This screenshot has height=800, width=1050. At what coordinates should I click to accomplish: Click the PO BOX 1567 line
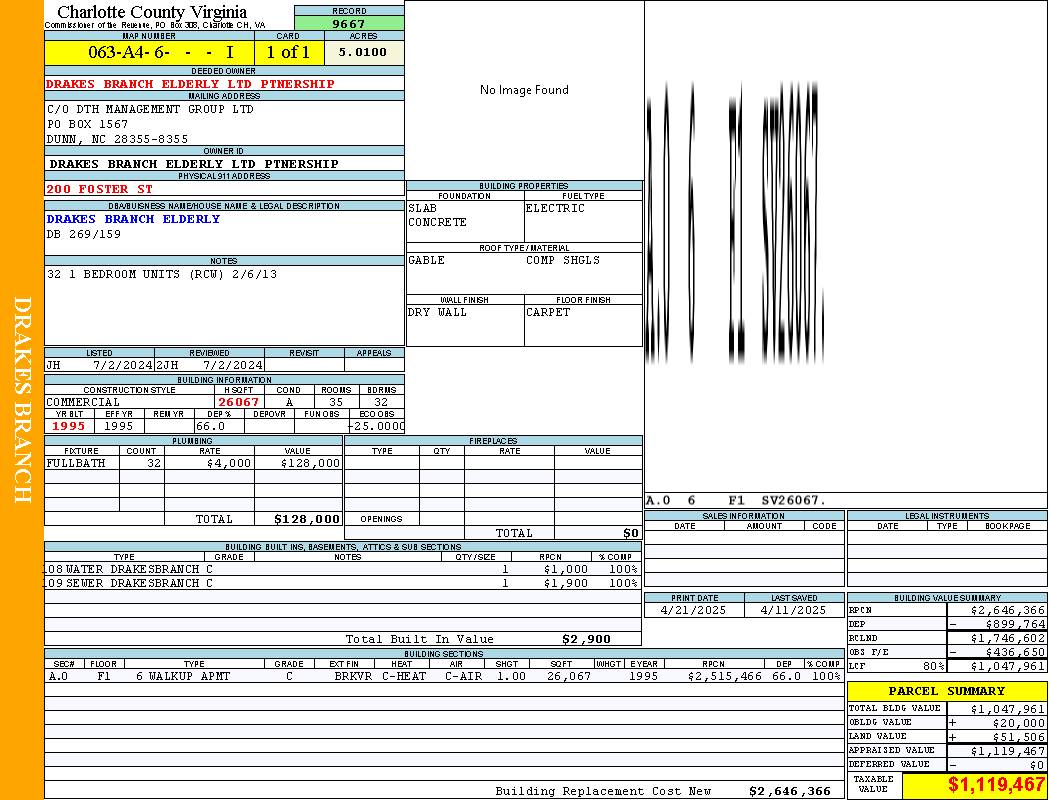tap(87, 125)
